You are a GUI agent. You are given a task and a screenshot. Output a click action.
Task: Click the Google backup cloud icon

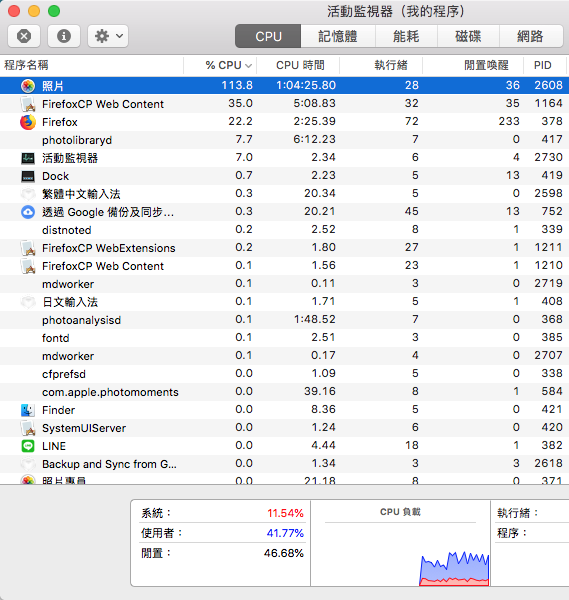(28, 212)
